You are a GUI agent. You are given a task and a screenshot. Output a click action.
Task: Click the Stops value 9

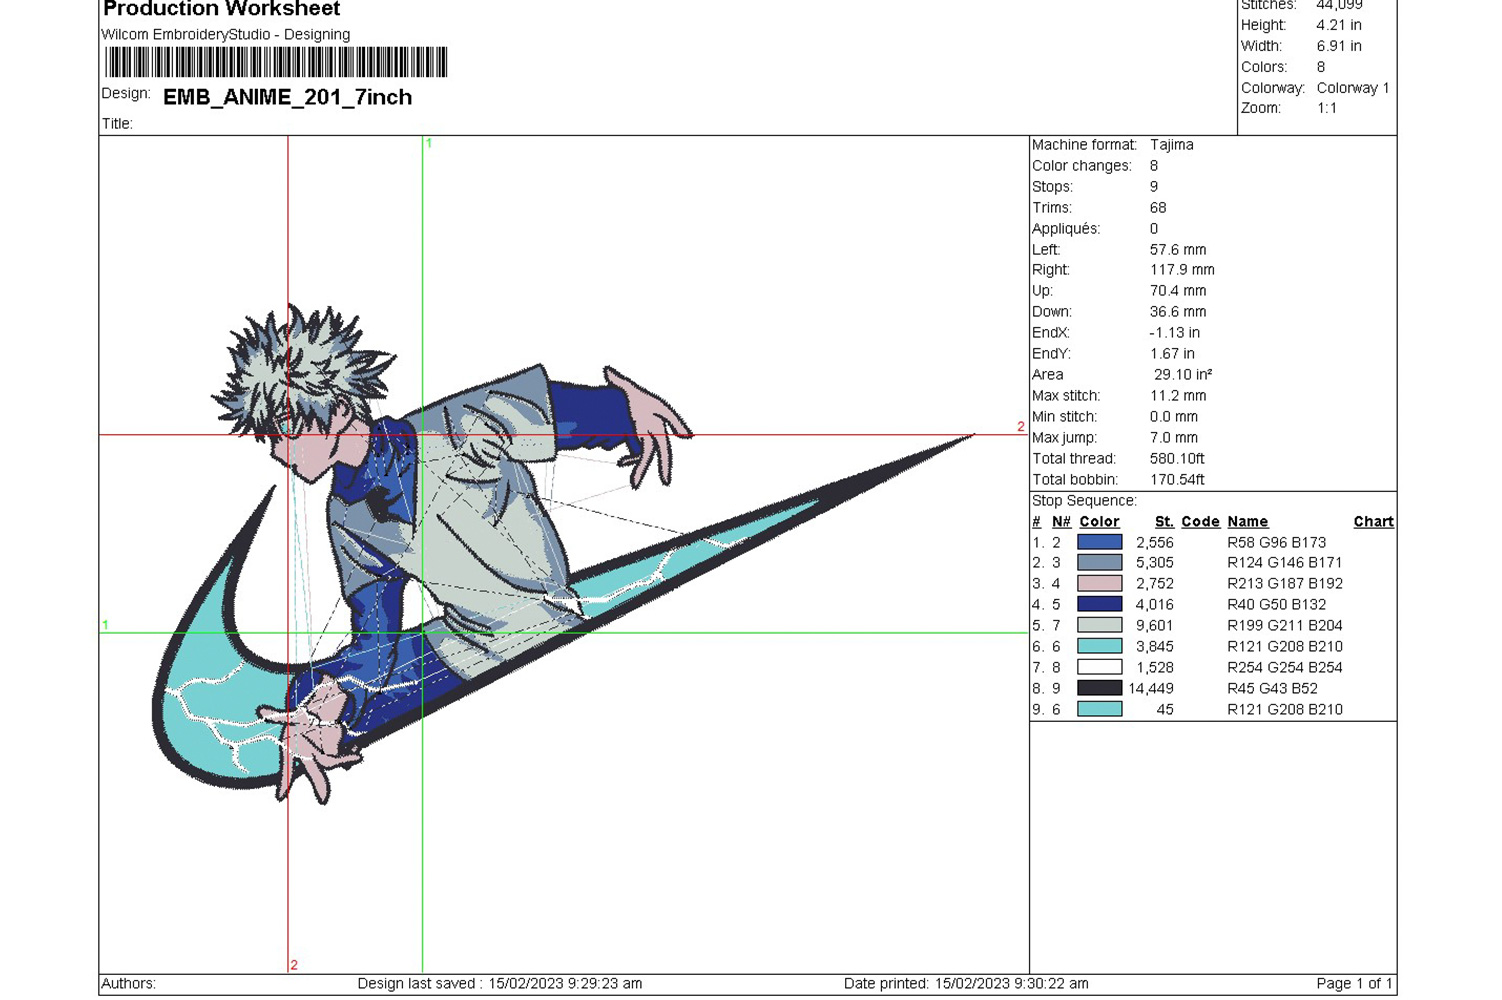1154,187
